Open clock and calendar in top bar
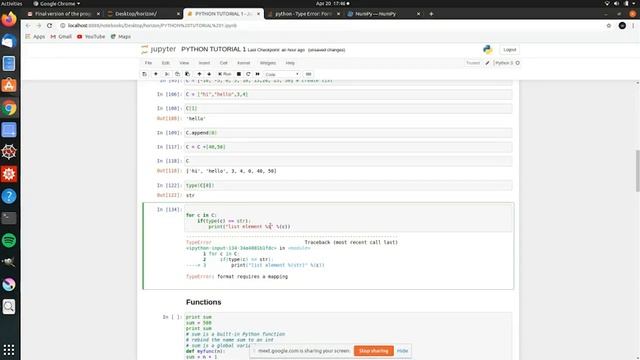The width and height of the screenshot is (640, 360). [x=332, y=3]
